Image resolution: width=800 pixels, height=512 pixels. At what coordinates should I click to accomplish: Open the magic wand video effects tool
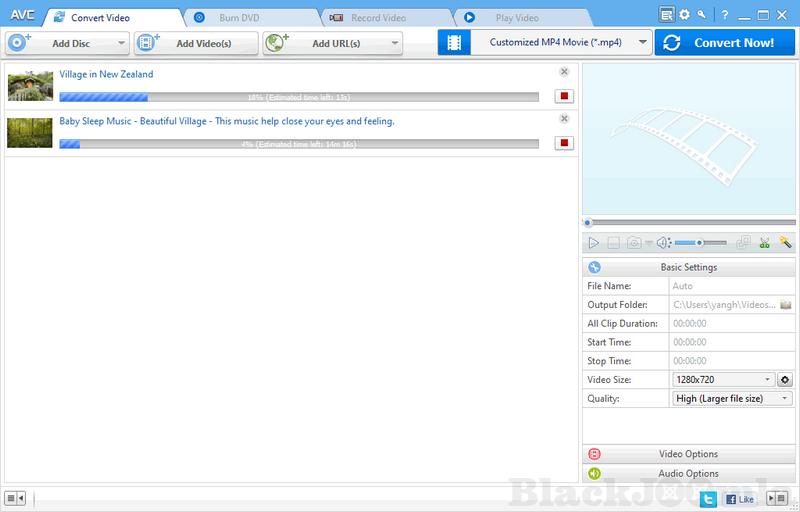pos(786,243)
